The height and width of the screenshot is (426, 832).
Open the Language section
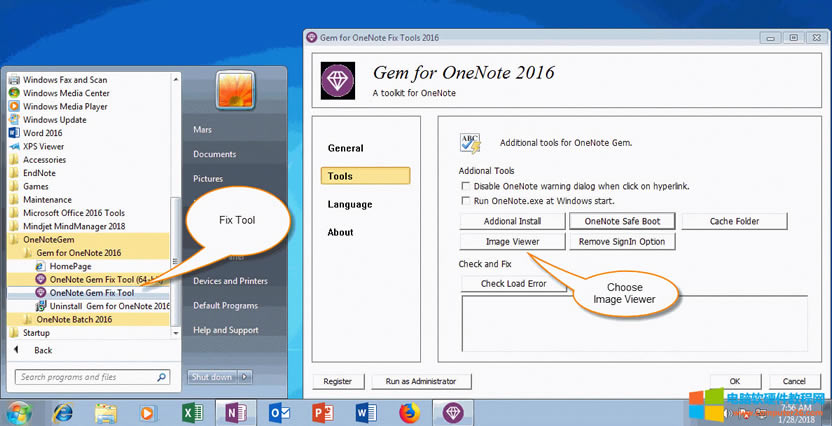coord(350,204)
